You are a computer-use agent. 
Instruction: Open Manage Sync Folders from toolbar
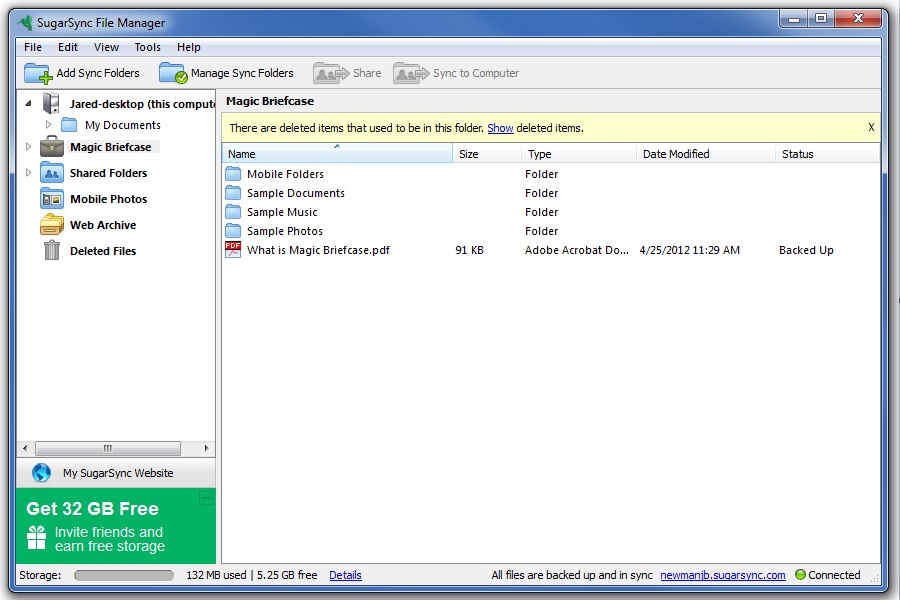tap(173, 73)
